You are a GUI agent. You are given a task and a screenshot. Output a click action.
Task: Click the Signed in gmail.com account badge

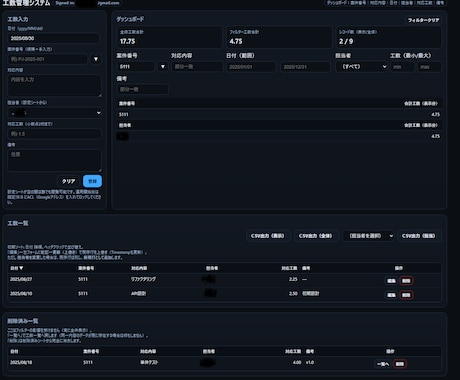tap(87, 3)
